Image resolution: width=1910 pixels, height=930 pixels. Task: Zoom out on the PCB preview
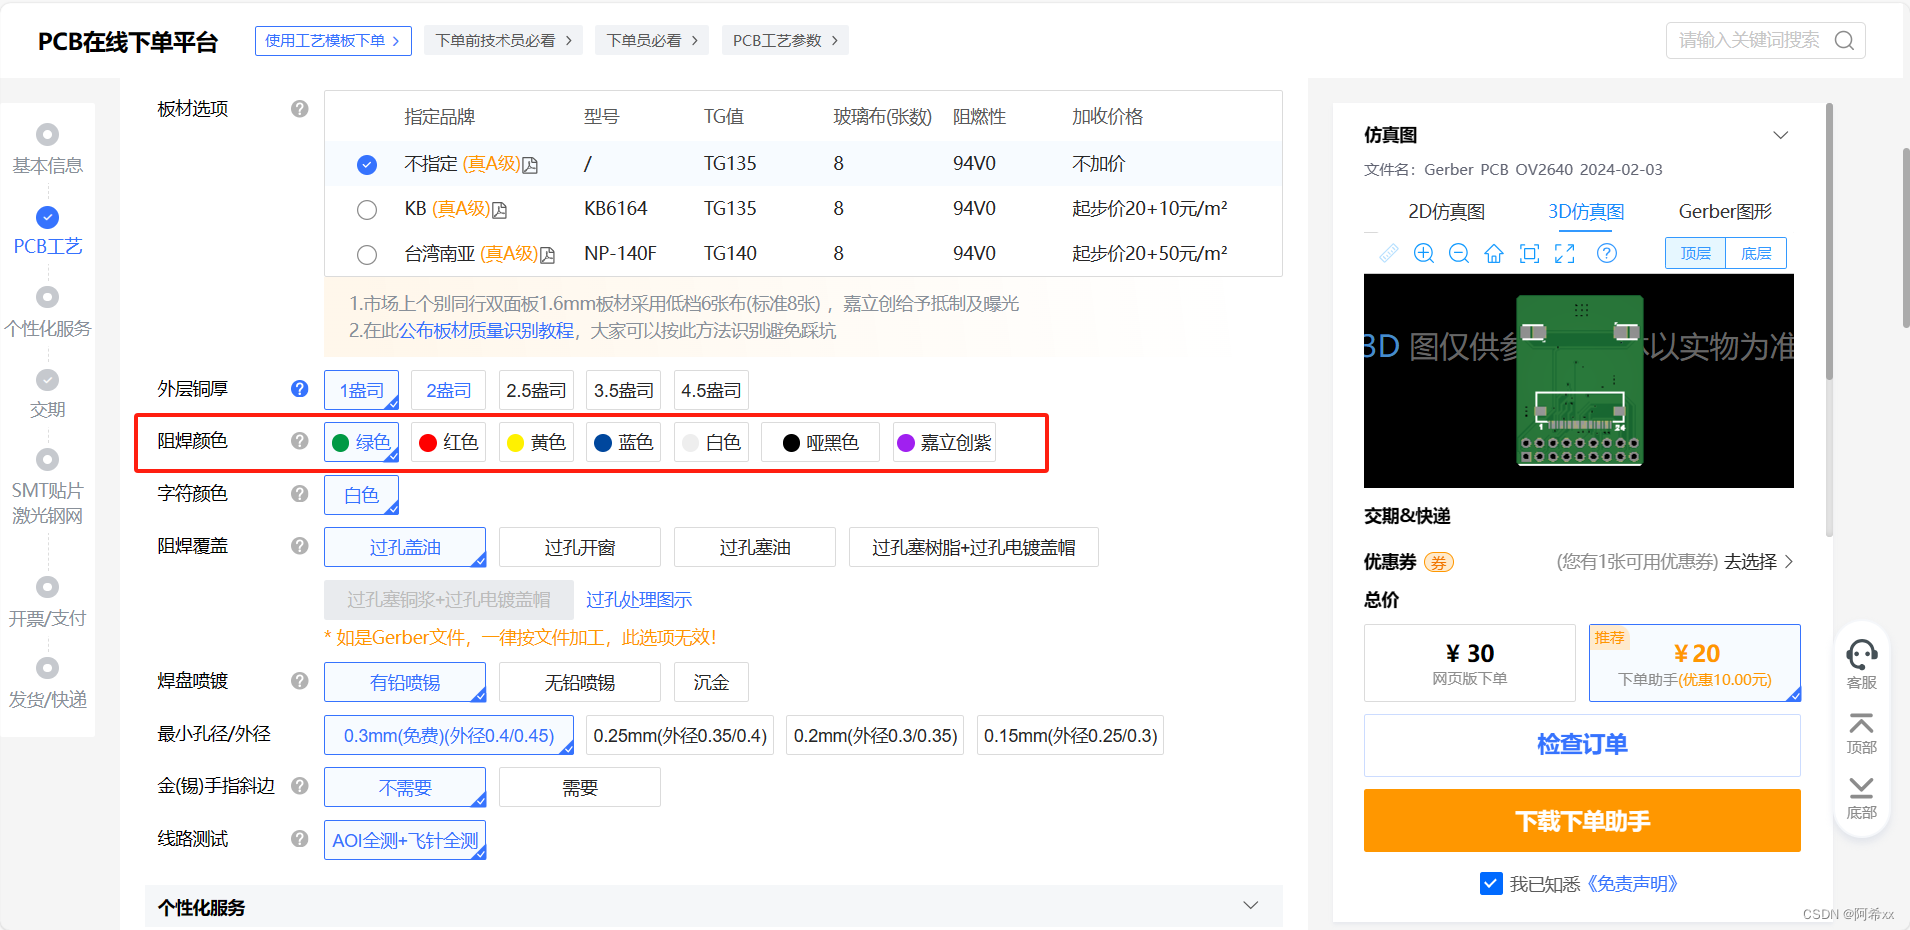1459,253
